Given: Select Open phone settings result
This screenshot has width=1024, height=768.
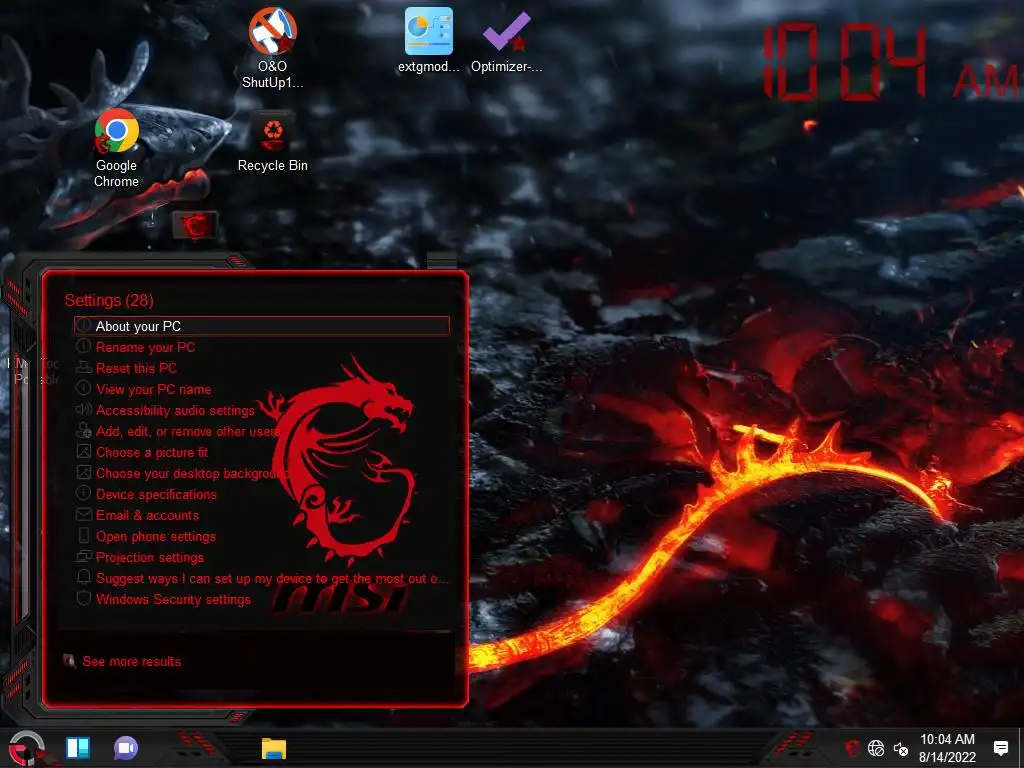Looking at the screenshot, I should click(x=262, y=536).
